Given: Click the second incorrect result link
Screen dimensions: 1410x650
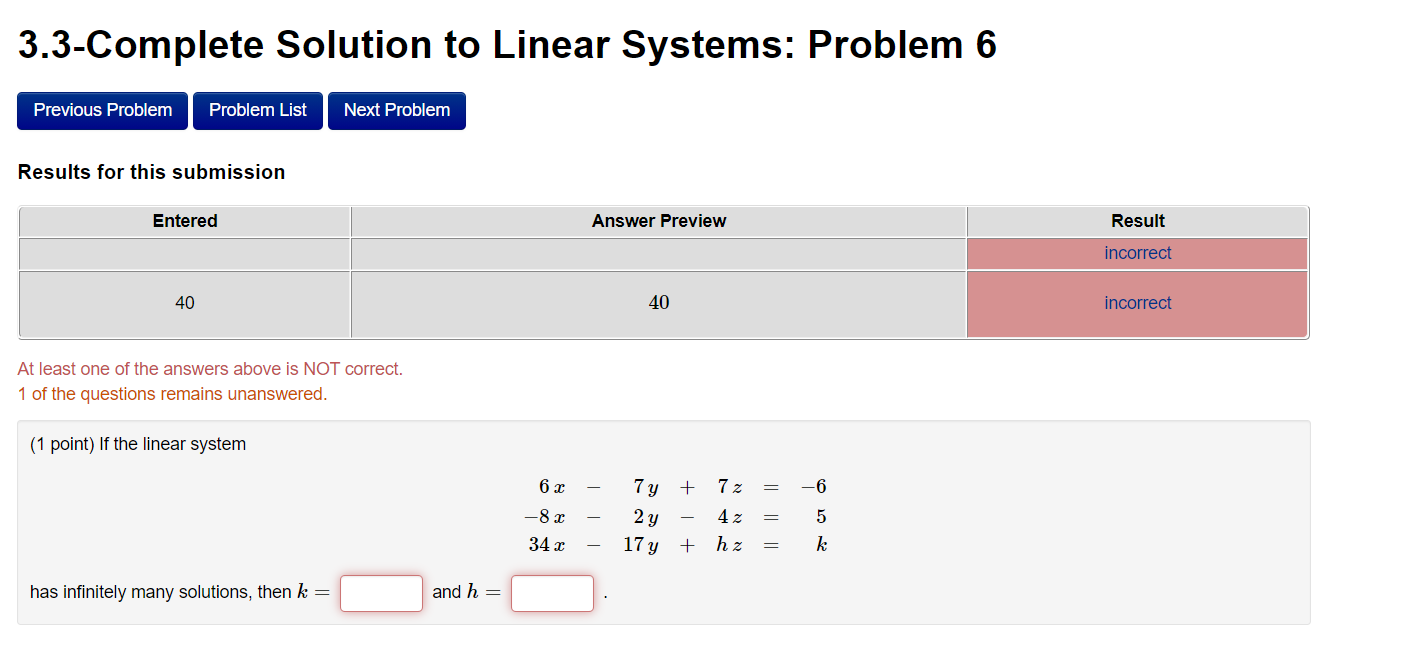Looking at the screenshot, I should 1137,303.
